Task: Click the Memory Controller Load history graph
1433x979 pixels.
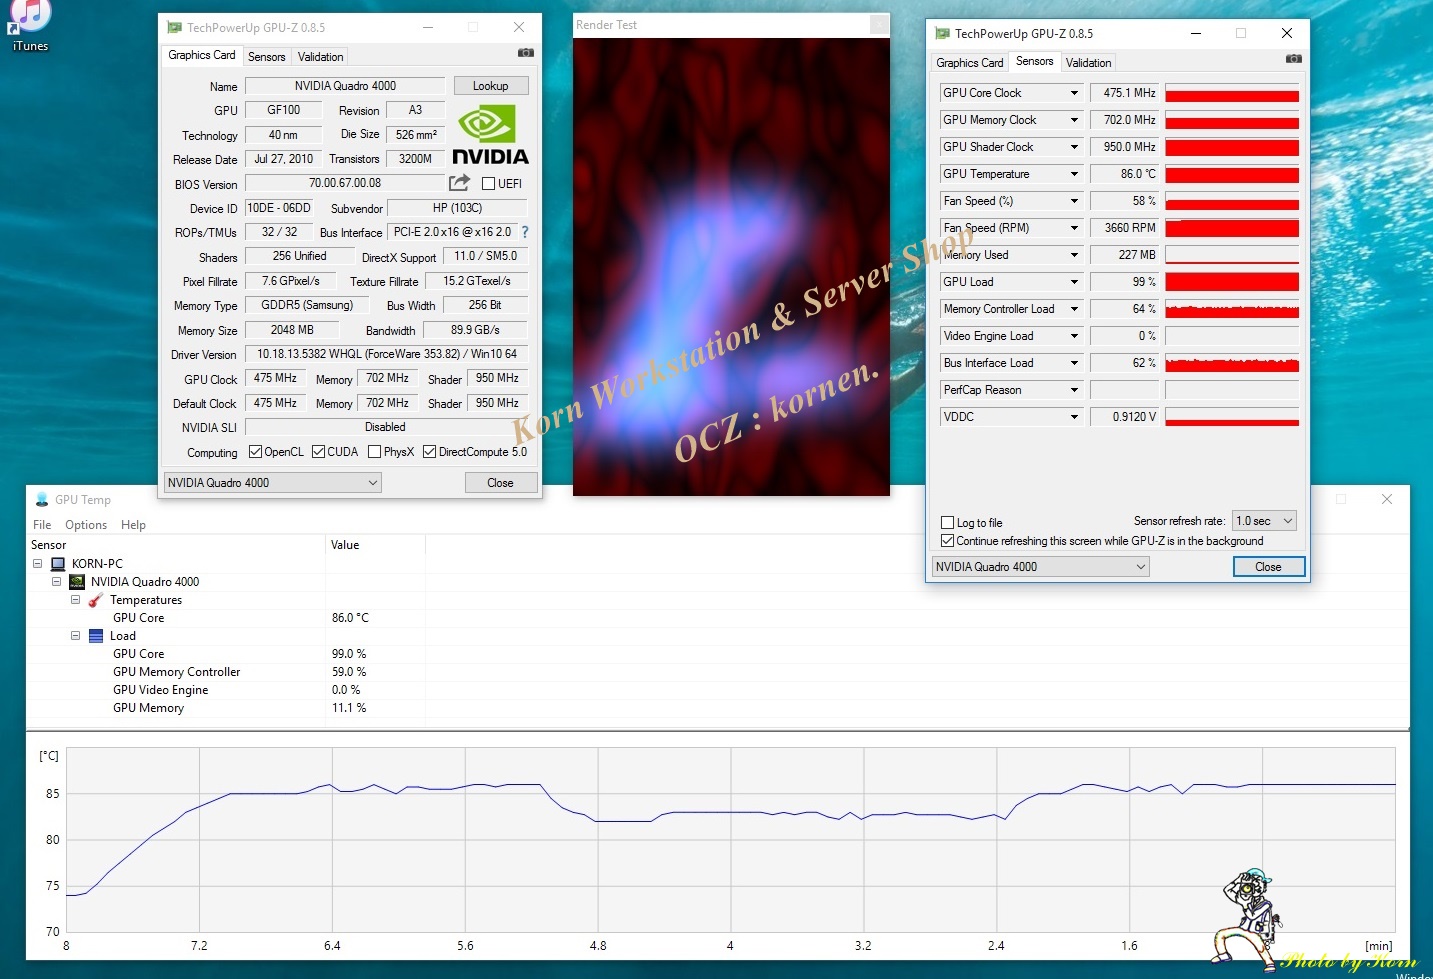Action: point(1232,309)
